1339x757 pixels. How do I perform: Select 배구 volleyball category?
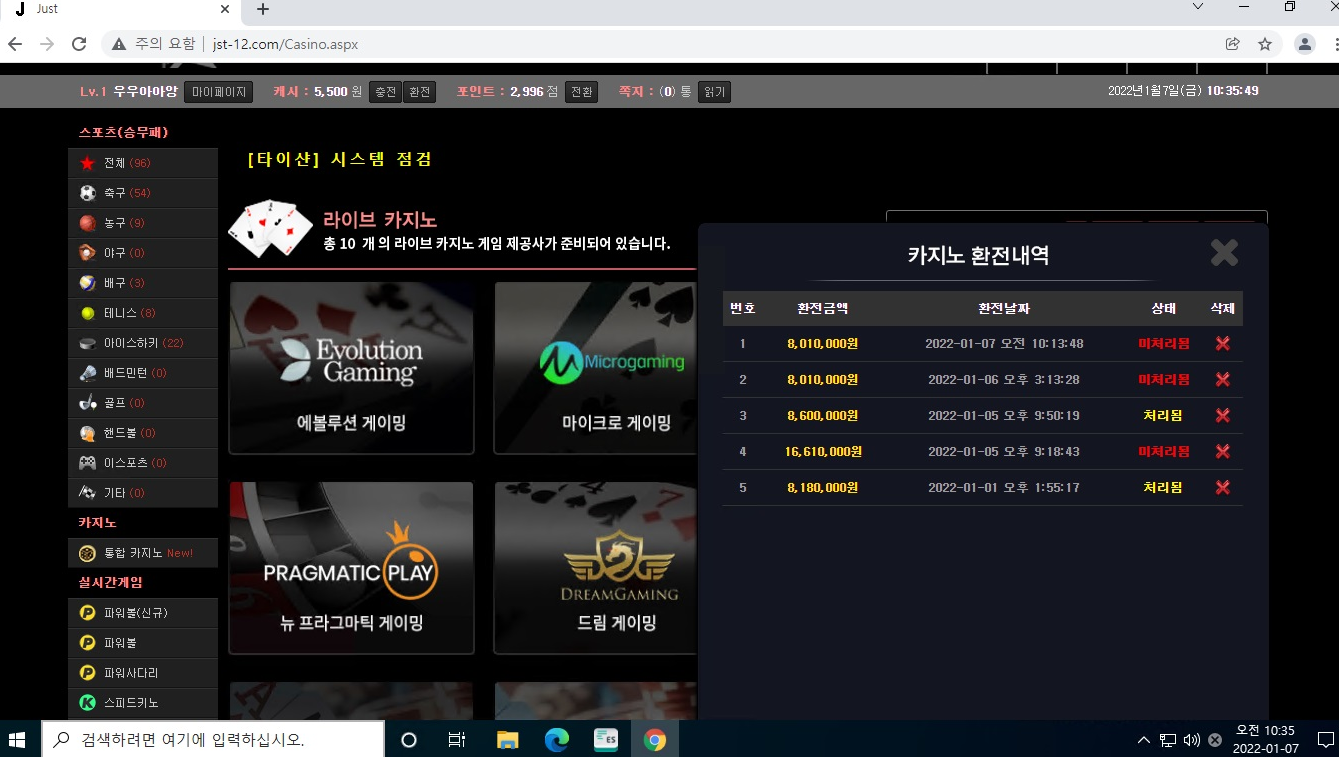tap(143, 283)
